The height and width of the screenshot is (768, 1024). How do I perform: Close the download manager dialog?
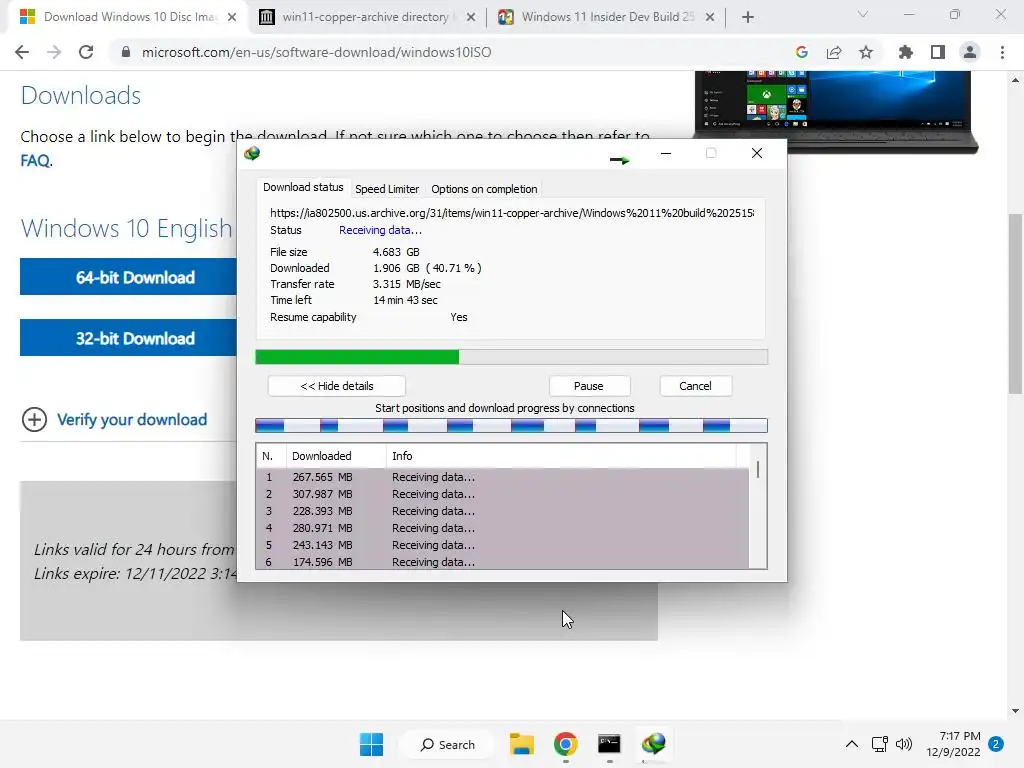[x=756, y=153]
